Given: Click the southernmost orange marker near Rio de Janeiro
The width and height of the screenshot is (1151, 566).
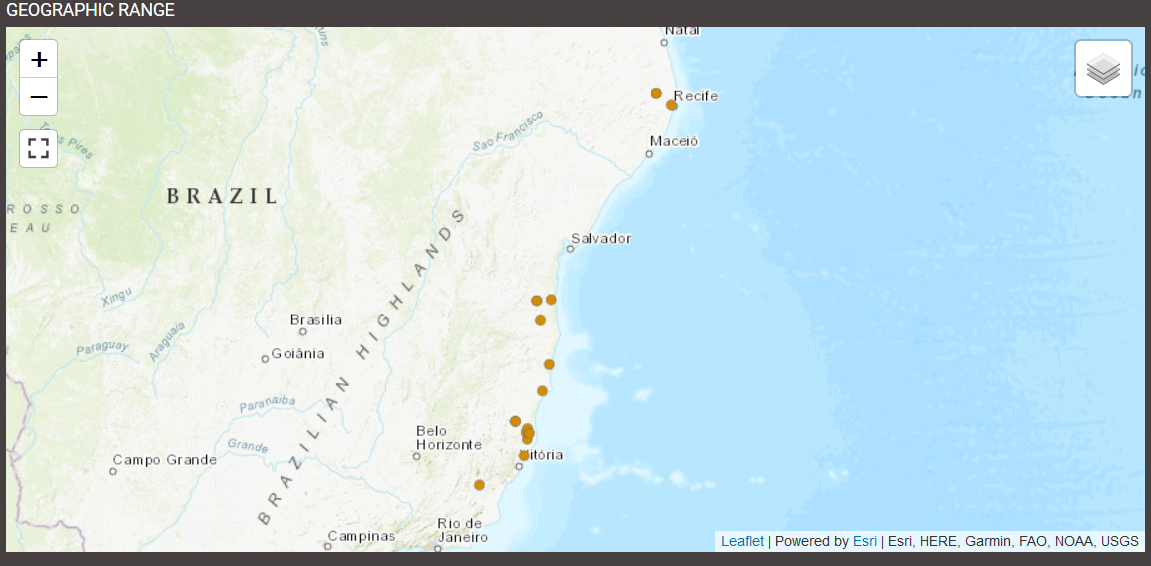Looking at the screenshot, I should [x=479, y=485].
